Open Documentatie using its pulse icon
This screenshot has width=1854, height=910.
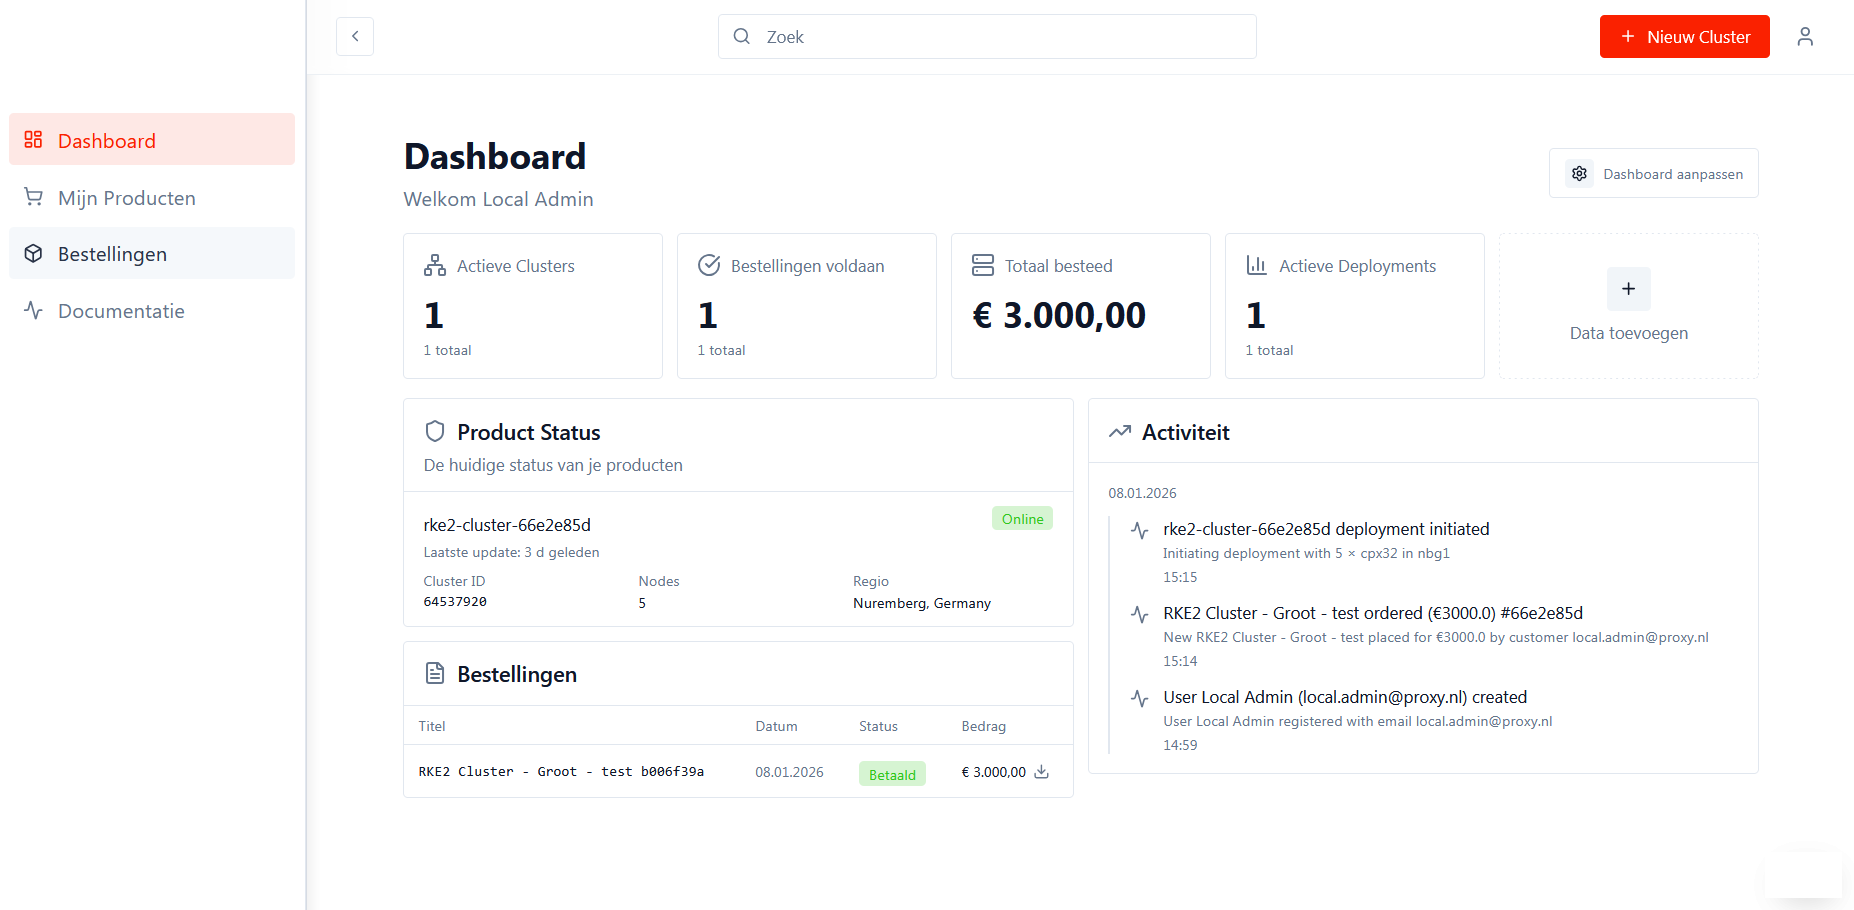pos(33,310)
